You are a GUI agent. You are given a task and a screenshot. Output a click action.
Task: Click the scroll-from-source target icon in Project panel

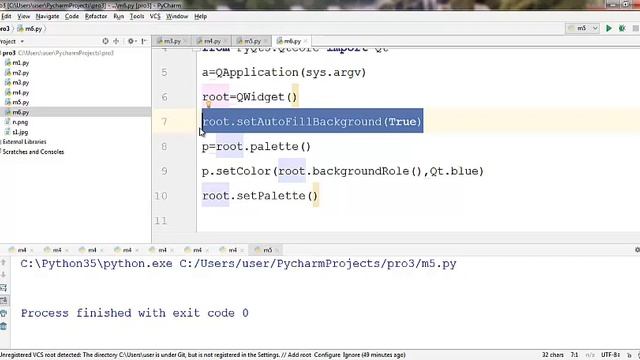tap(105, 41)
